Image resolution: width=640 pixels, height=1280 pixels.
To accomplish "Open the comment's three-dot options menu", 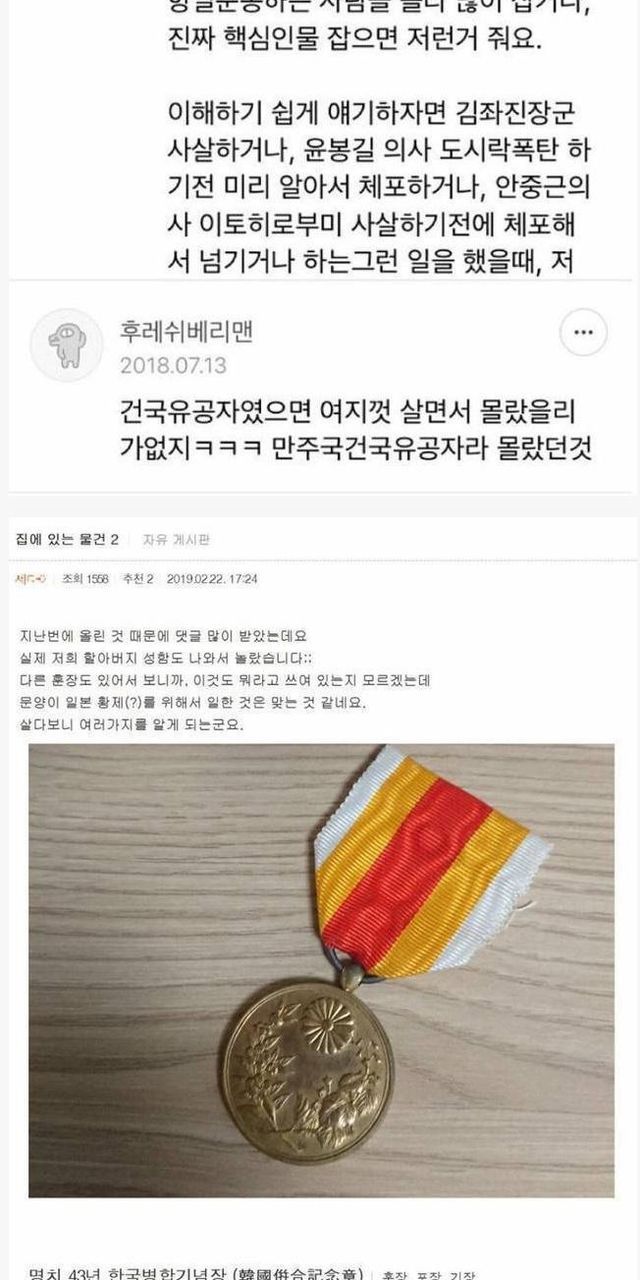I will coord(583,333).
